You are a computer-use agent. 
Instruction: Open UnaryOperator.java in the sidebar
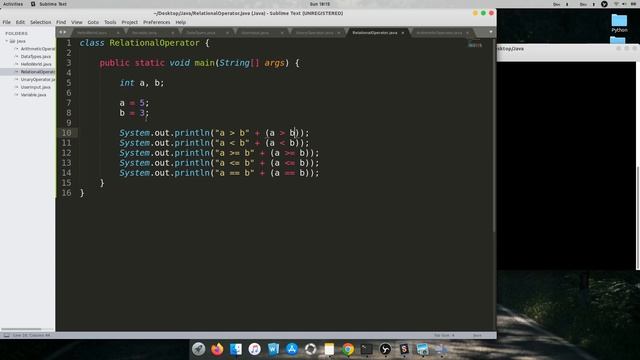(38, 79)
